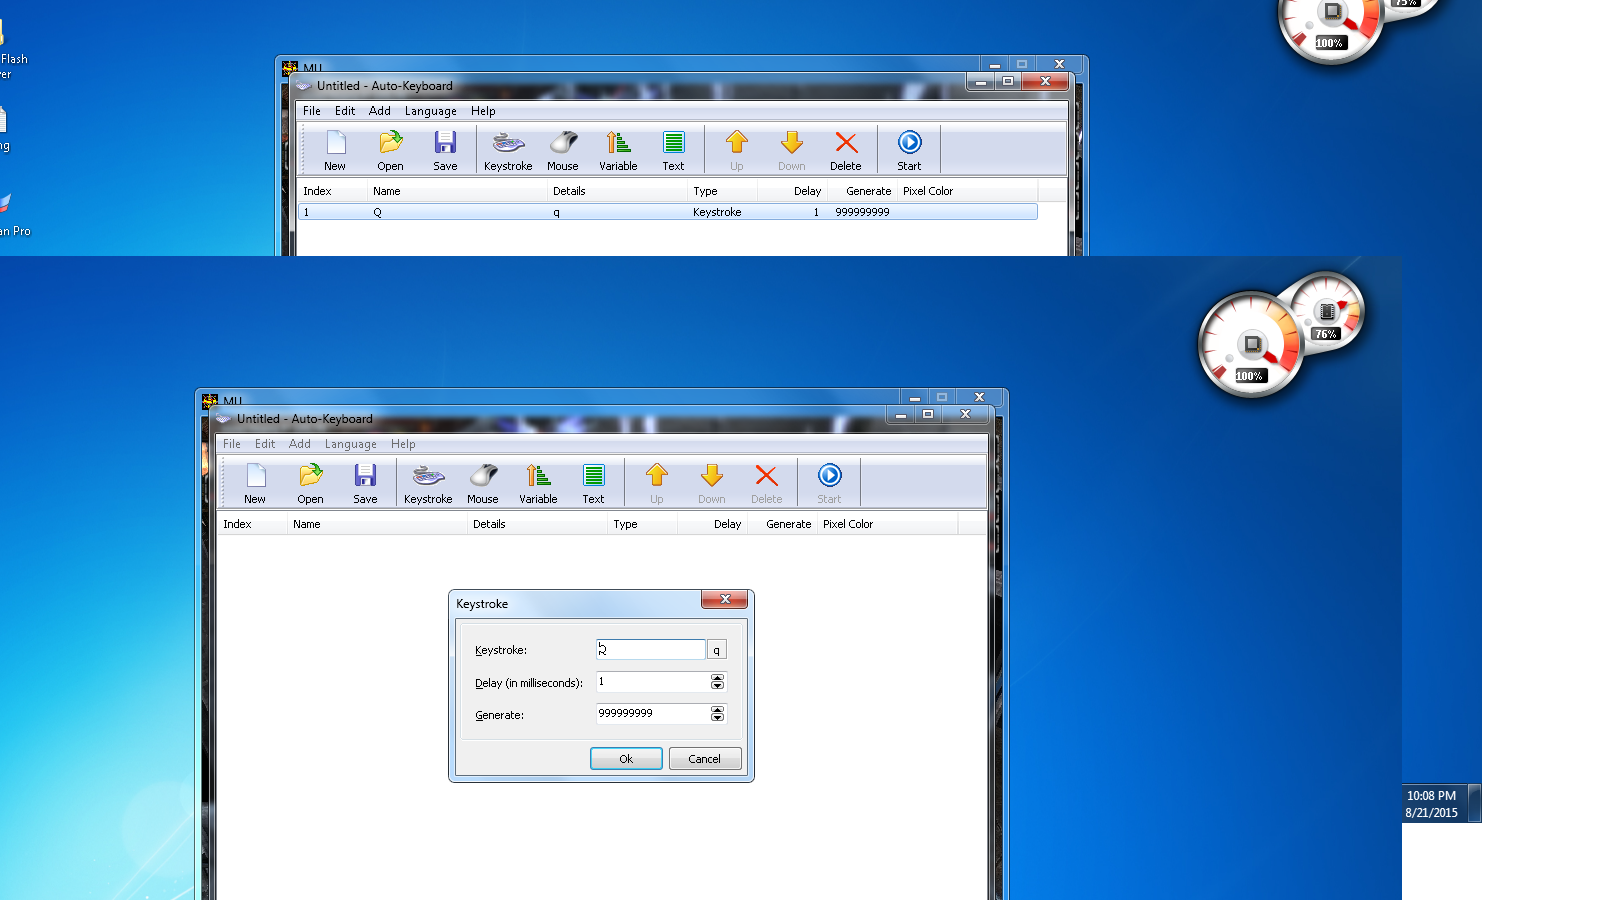
Task: Click New icon in upper Auto-Keyboard window
Action: click(335, 150)
